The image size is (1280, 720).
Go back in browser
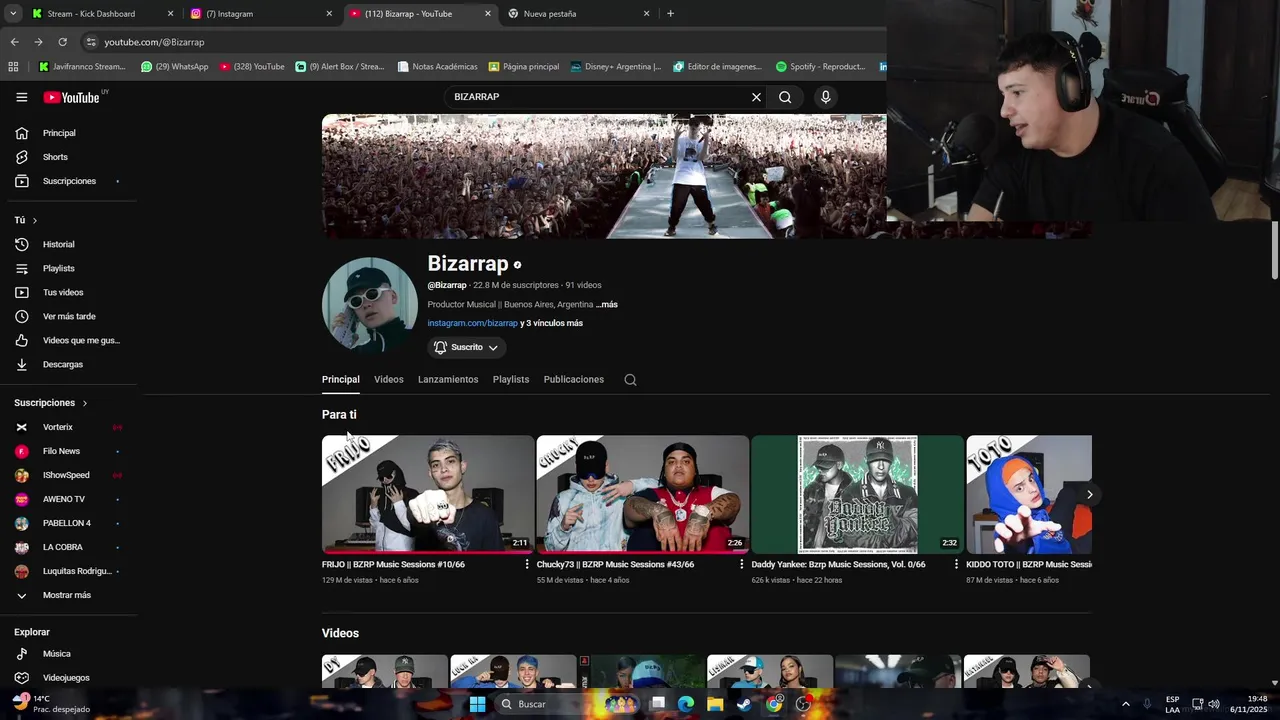point(14,42)
